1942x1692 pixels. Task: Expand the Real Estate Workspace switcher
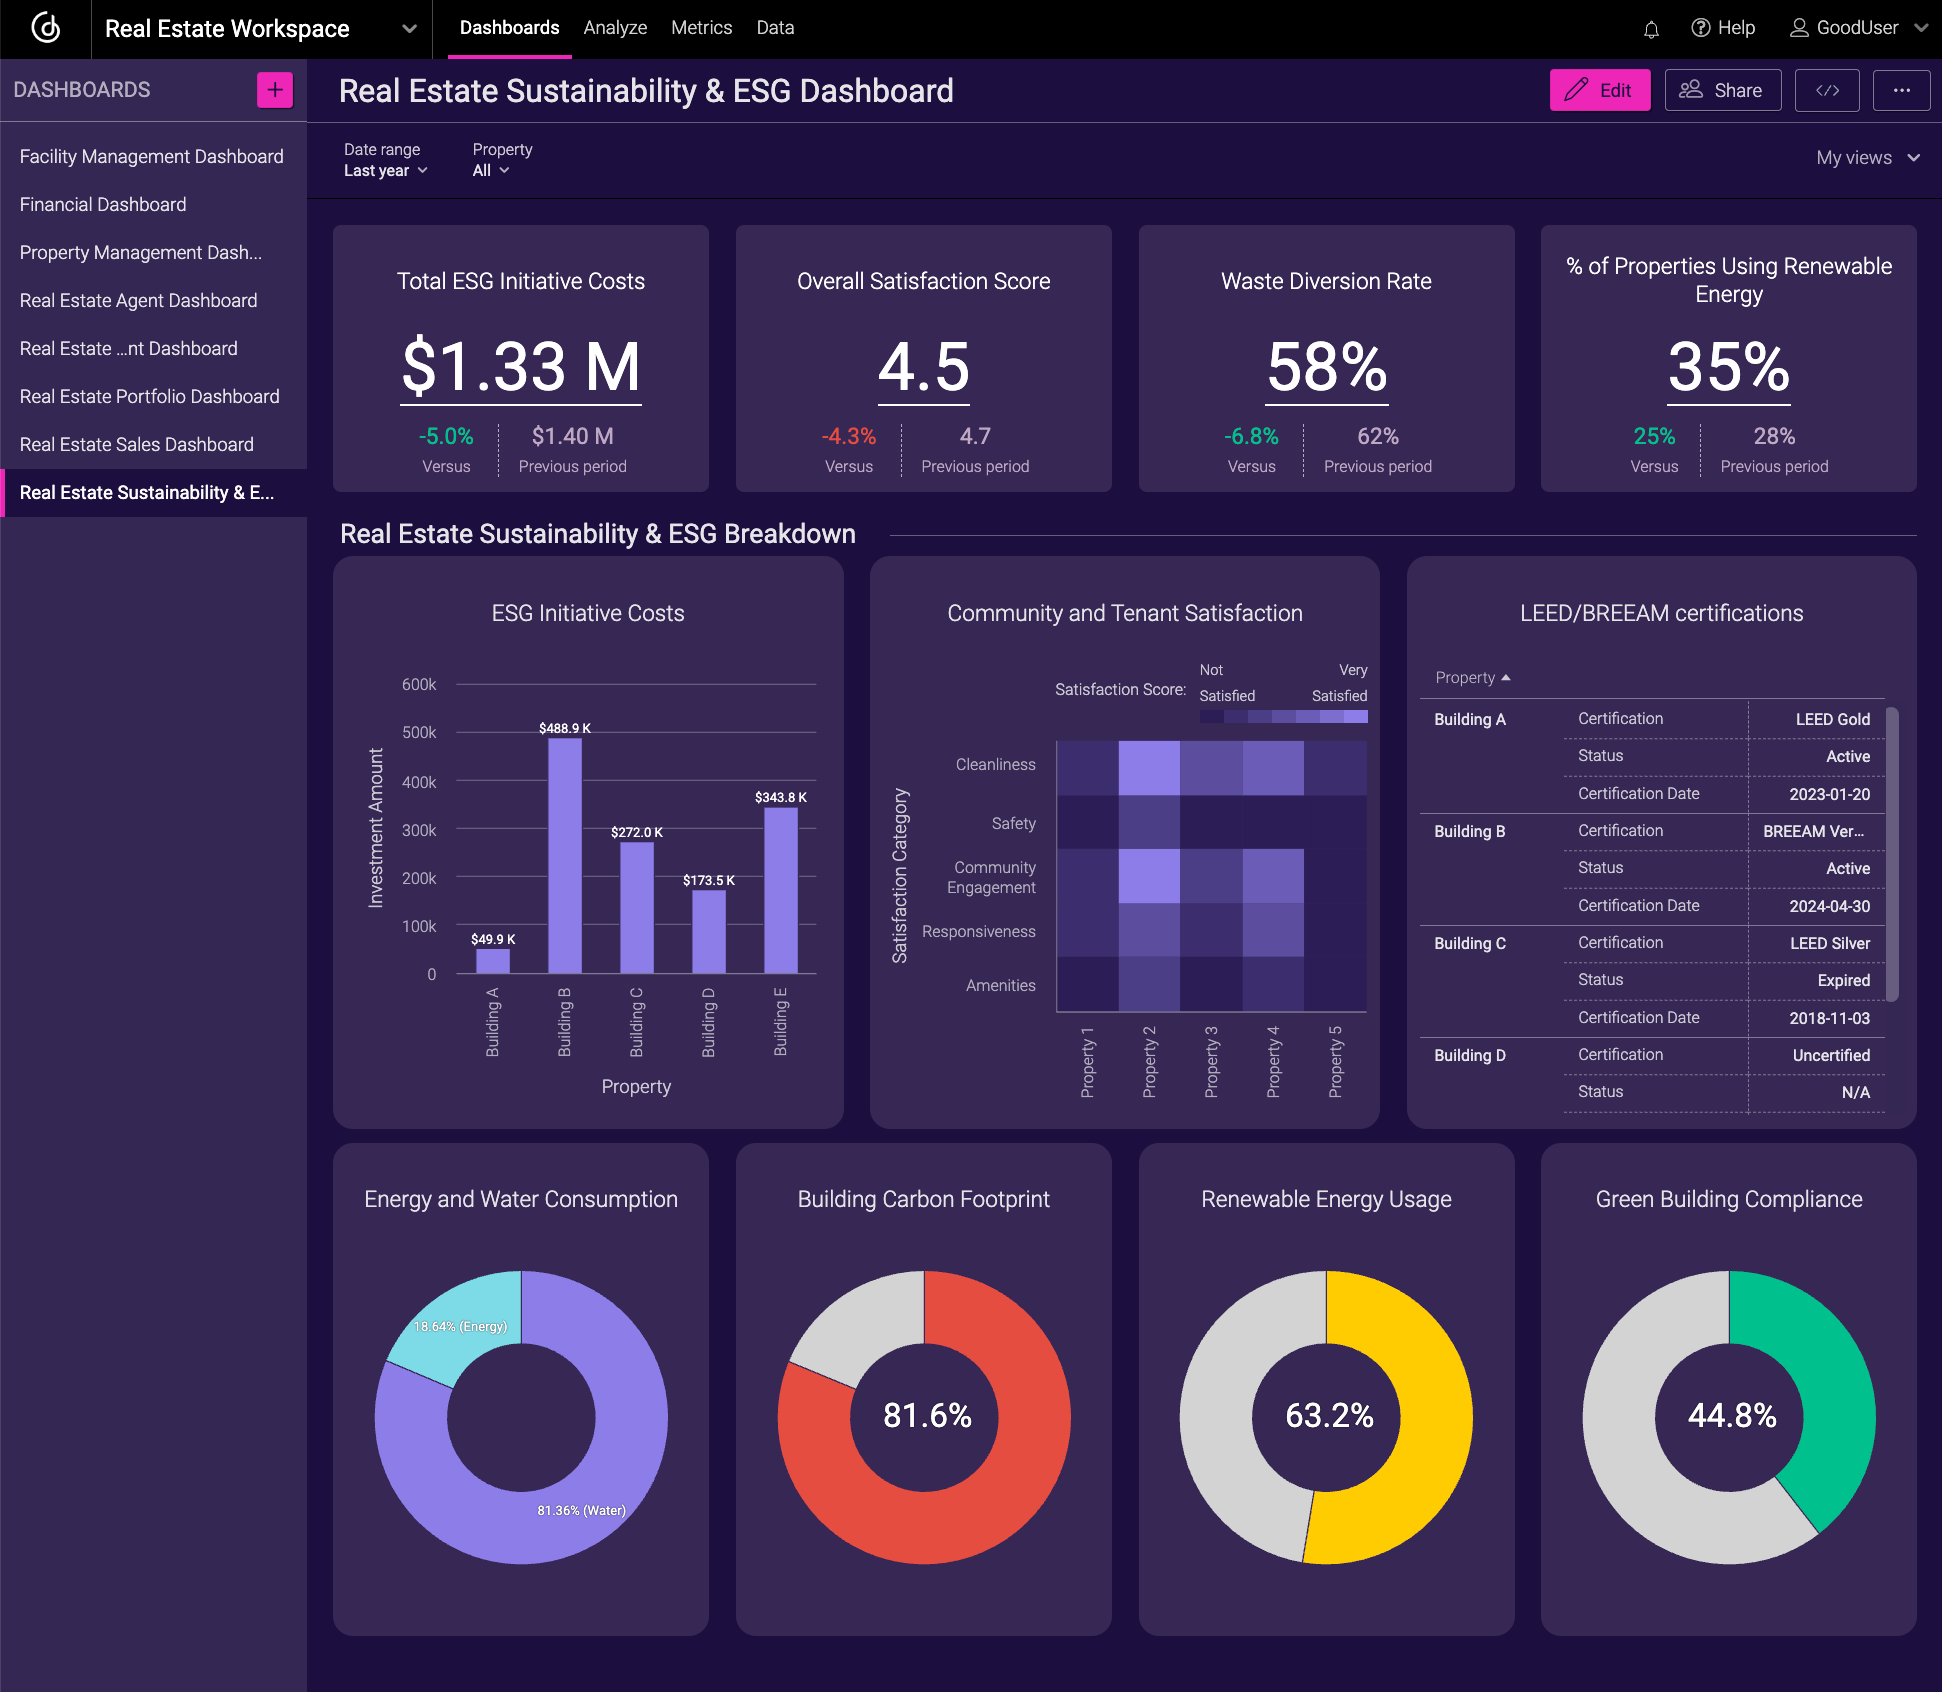pyautogui.click(x=409, y=28)
